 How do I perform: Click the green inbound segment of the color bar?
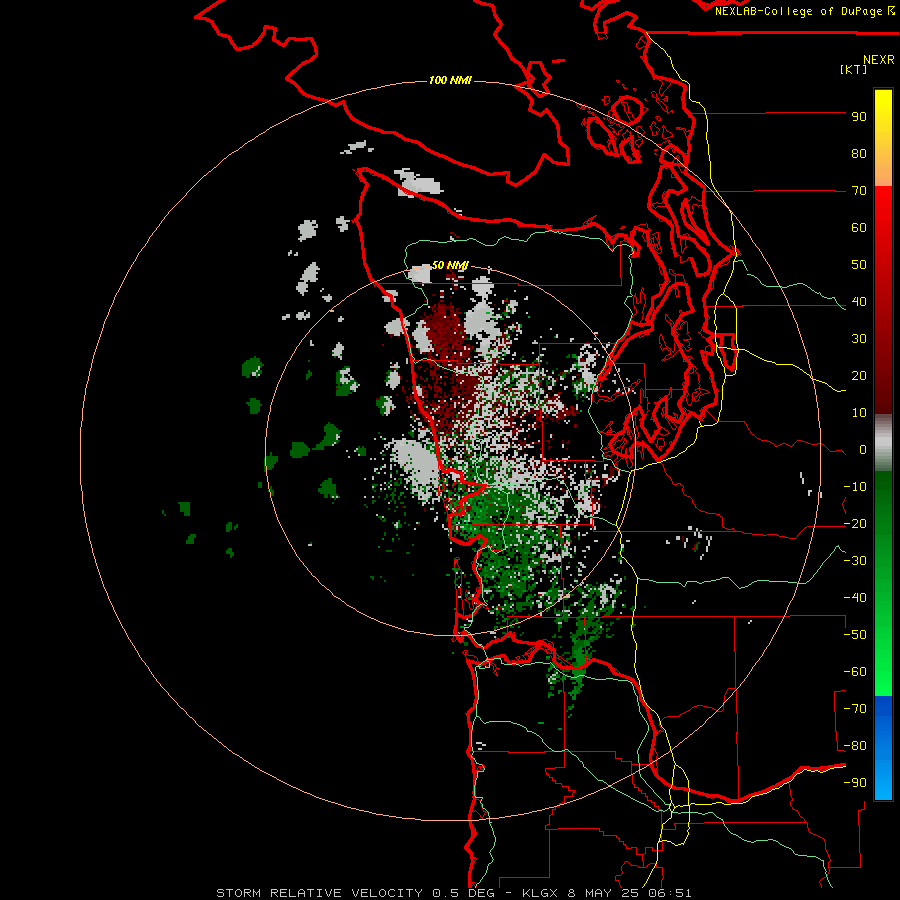(883, 584)
